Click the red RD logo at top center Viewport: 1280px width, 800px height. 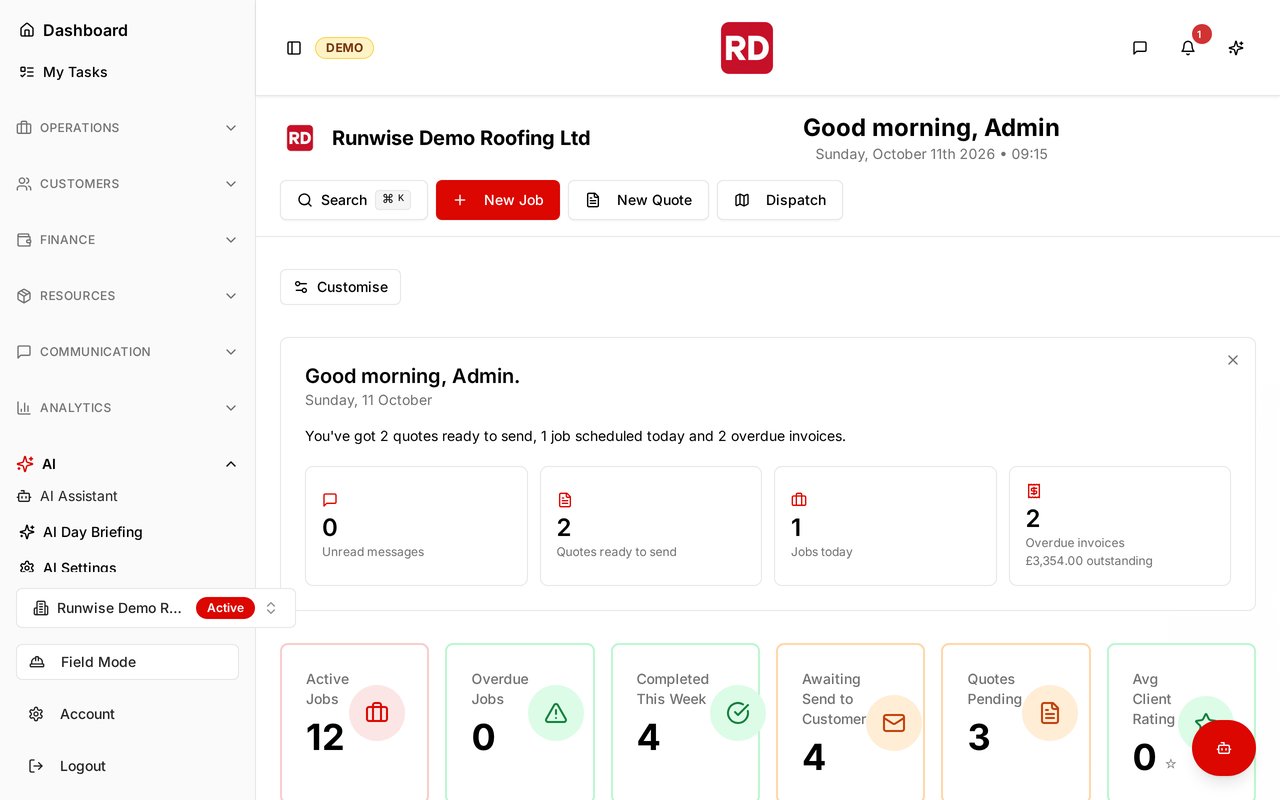pyautogui.click(x=747, y=48)
